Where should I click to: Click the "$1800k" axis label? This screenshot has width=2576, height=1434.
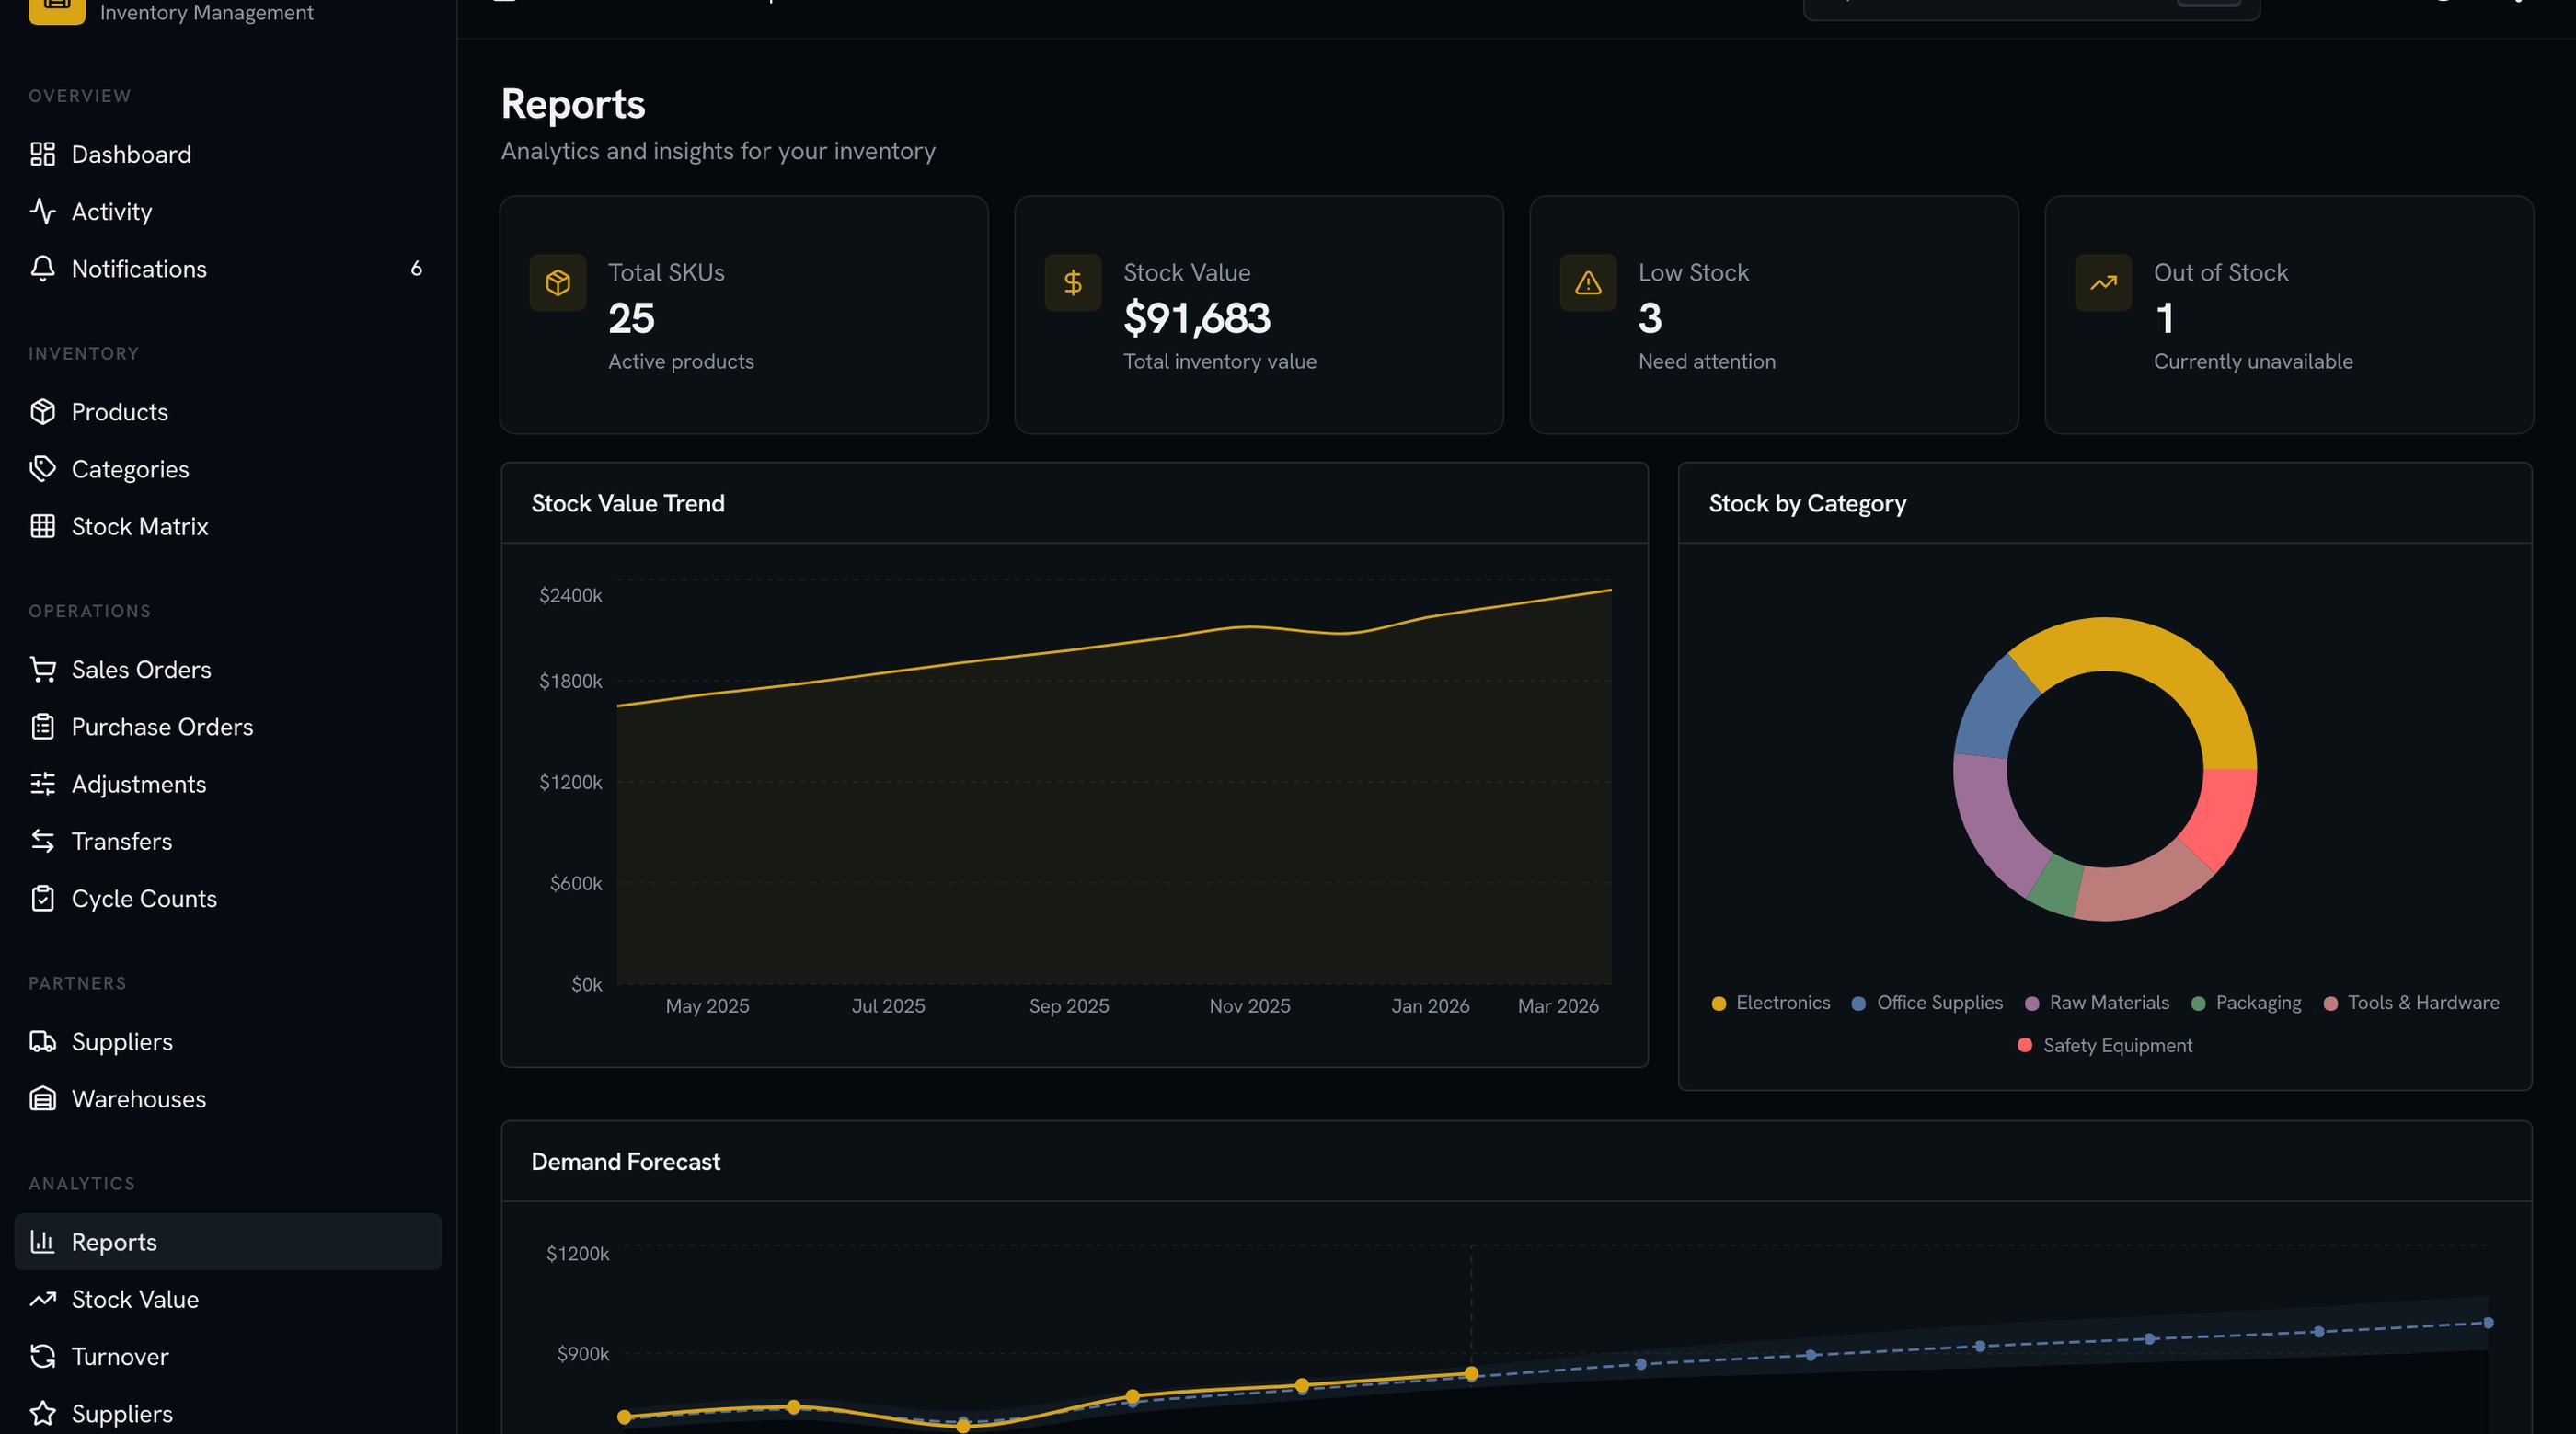pyautogui.click(x=570, y=681)
